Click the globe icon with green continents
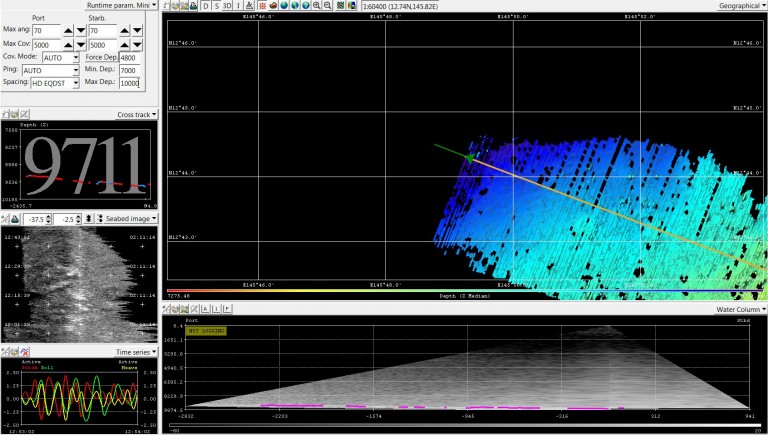The width and height of the screenshot is (768, 435). click(295, 6)
